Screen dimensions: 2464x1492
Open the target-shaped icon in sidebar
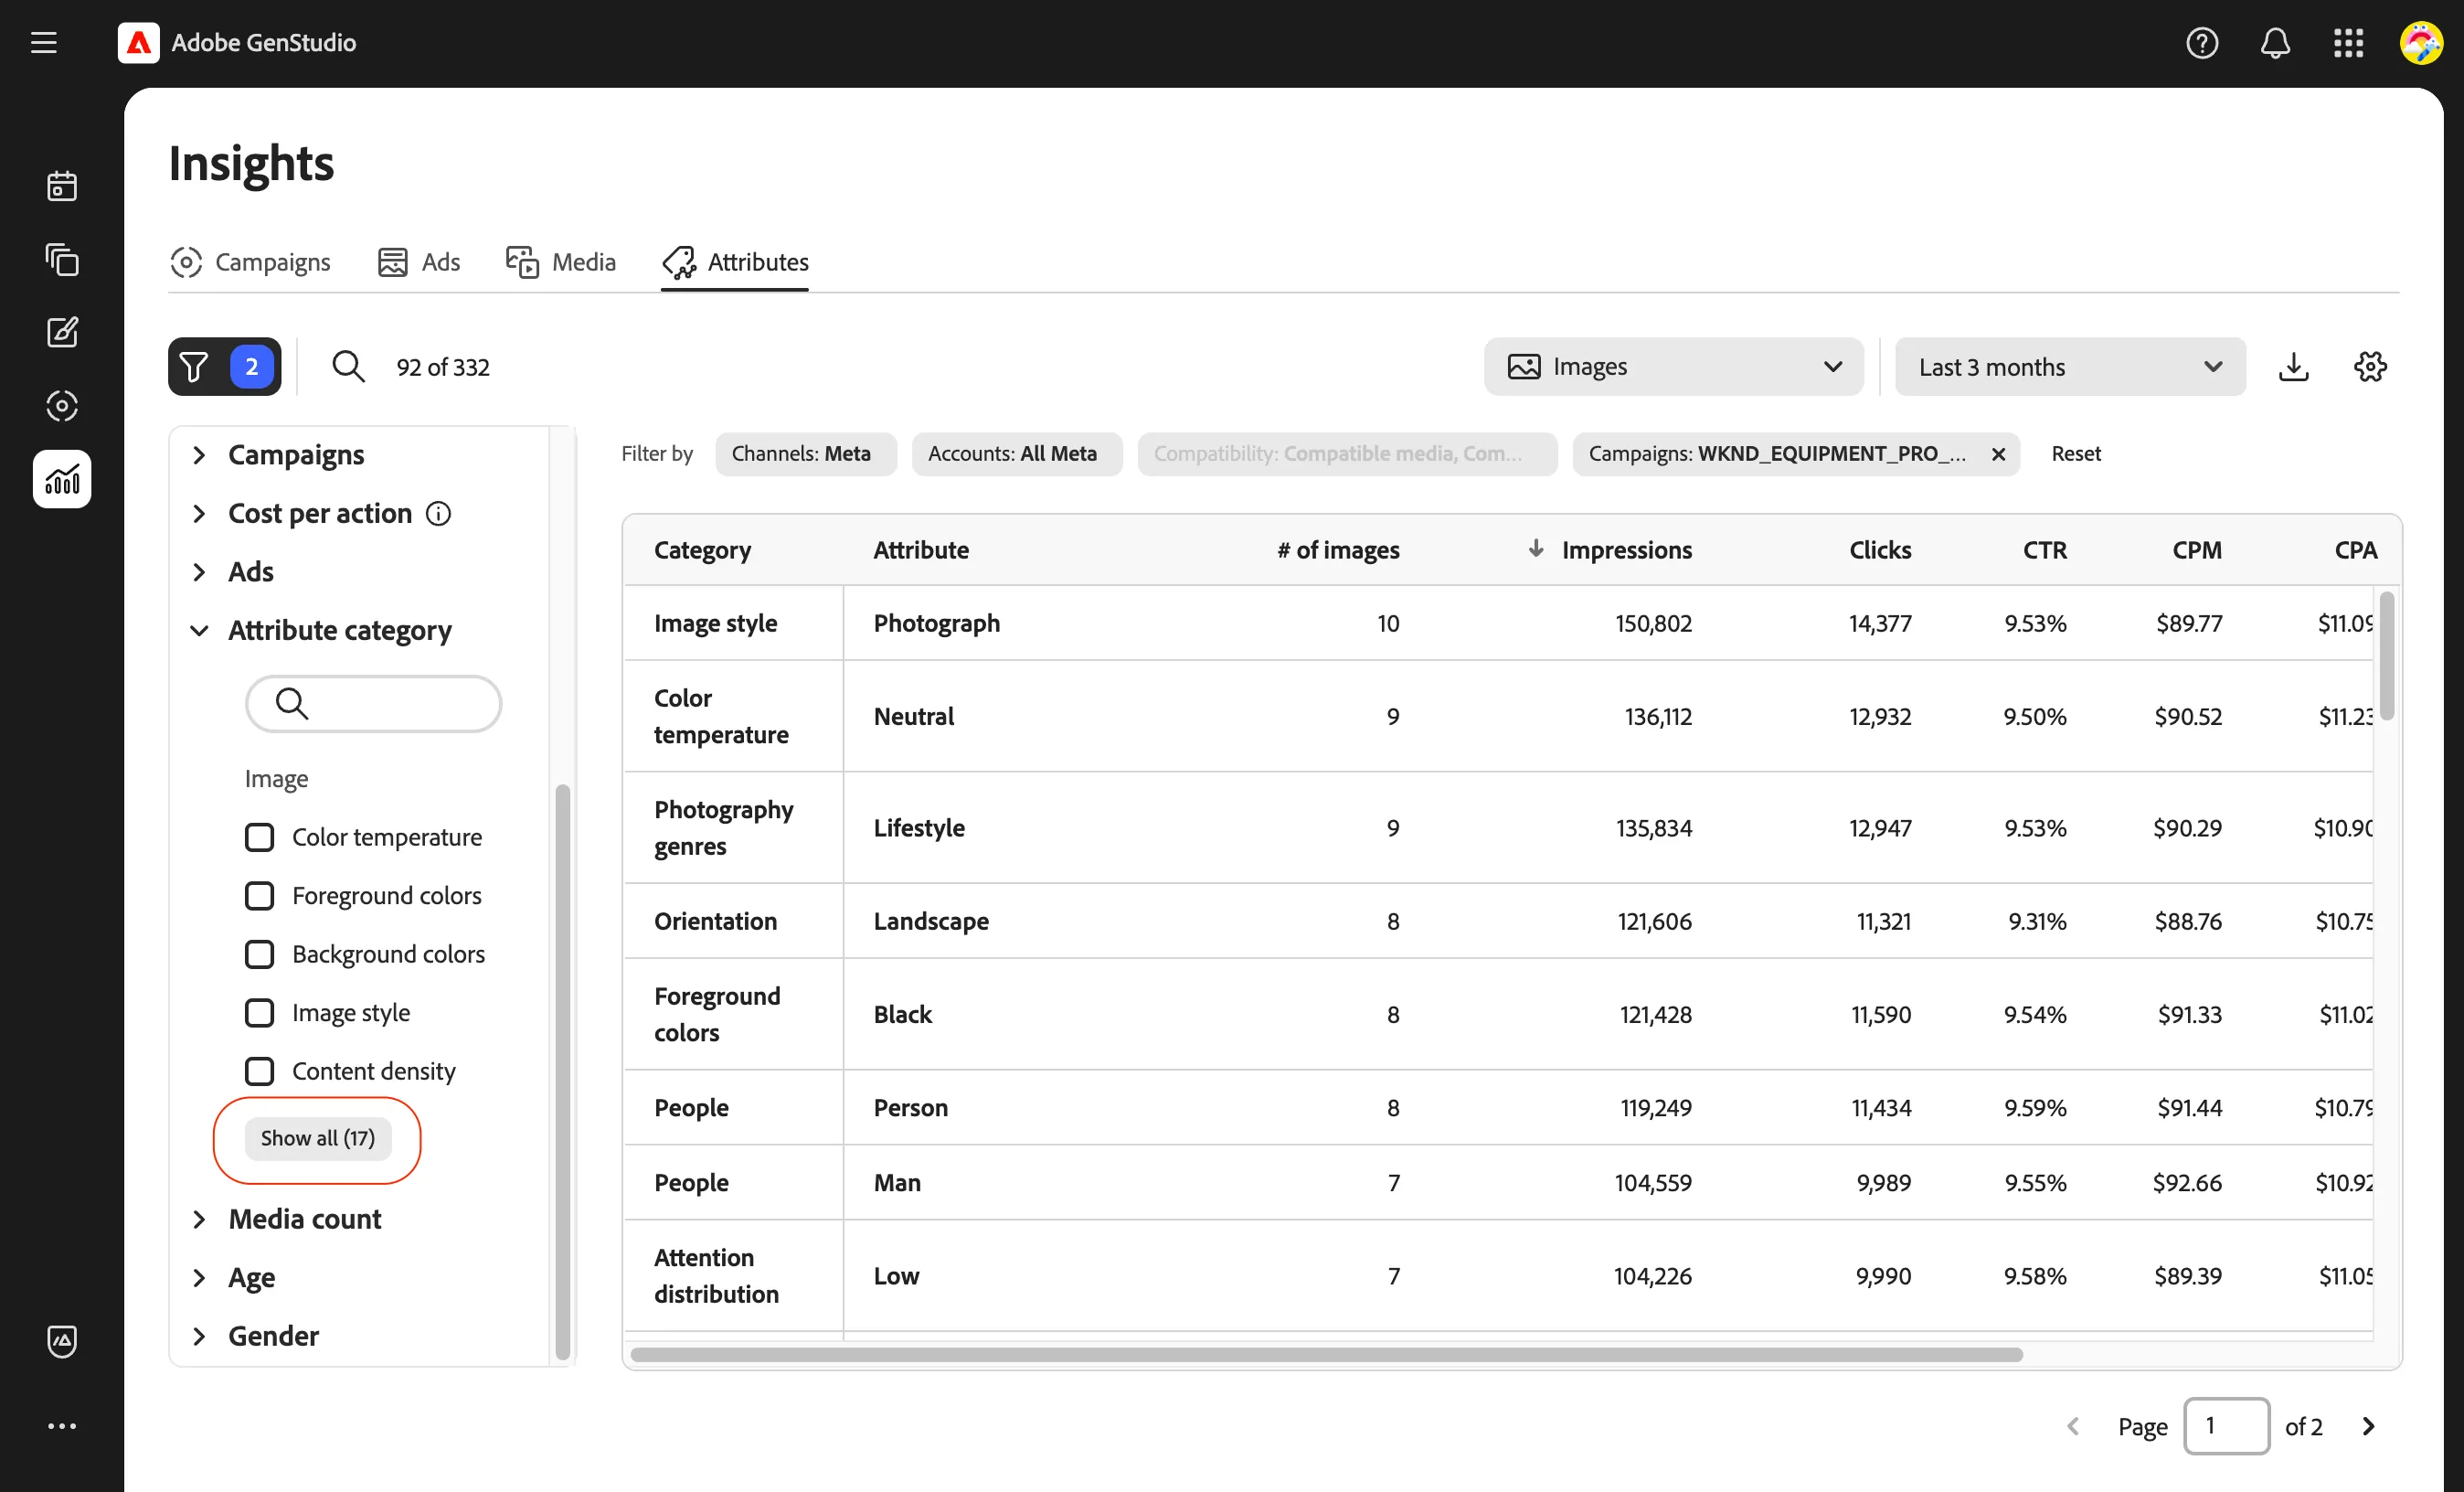(x=62, y=405)
